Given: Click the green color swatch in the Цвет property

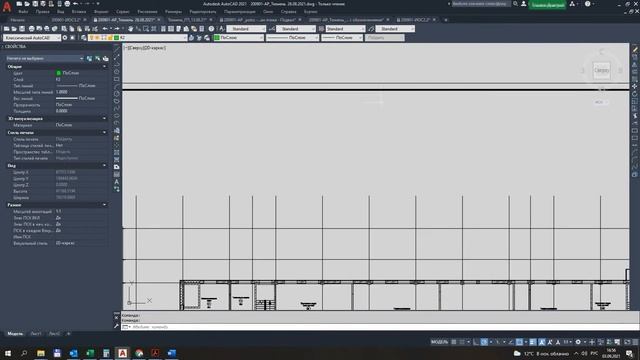Looking at the screenshot, I should pyautogui.click(x=58, y=73).
